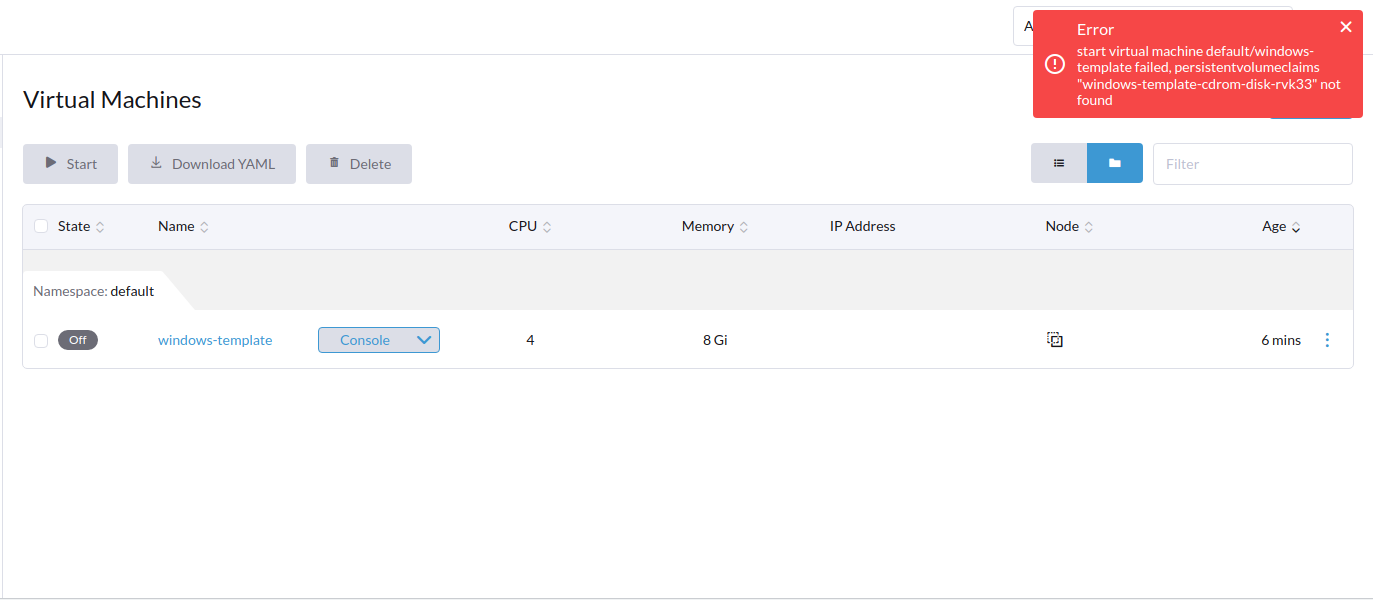Open the Console dropdown
The height and width of the screenshot is (600, 1373).
click(x=426, y=340)
